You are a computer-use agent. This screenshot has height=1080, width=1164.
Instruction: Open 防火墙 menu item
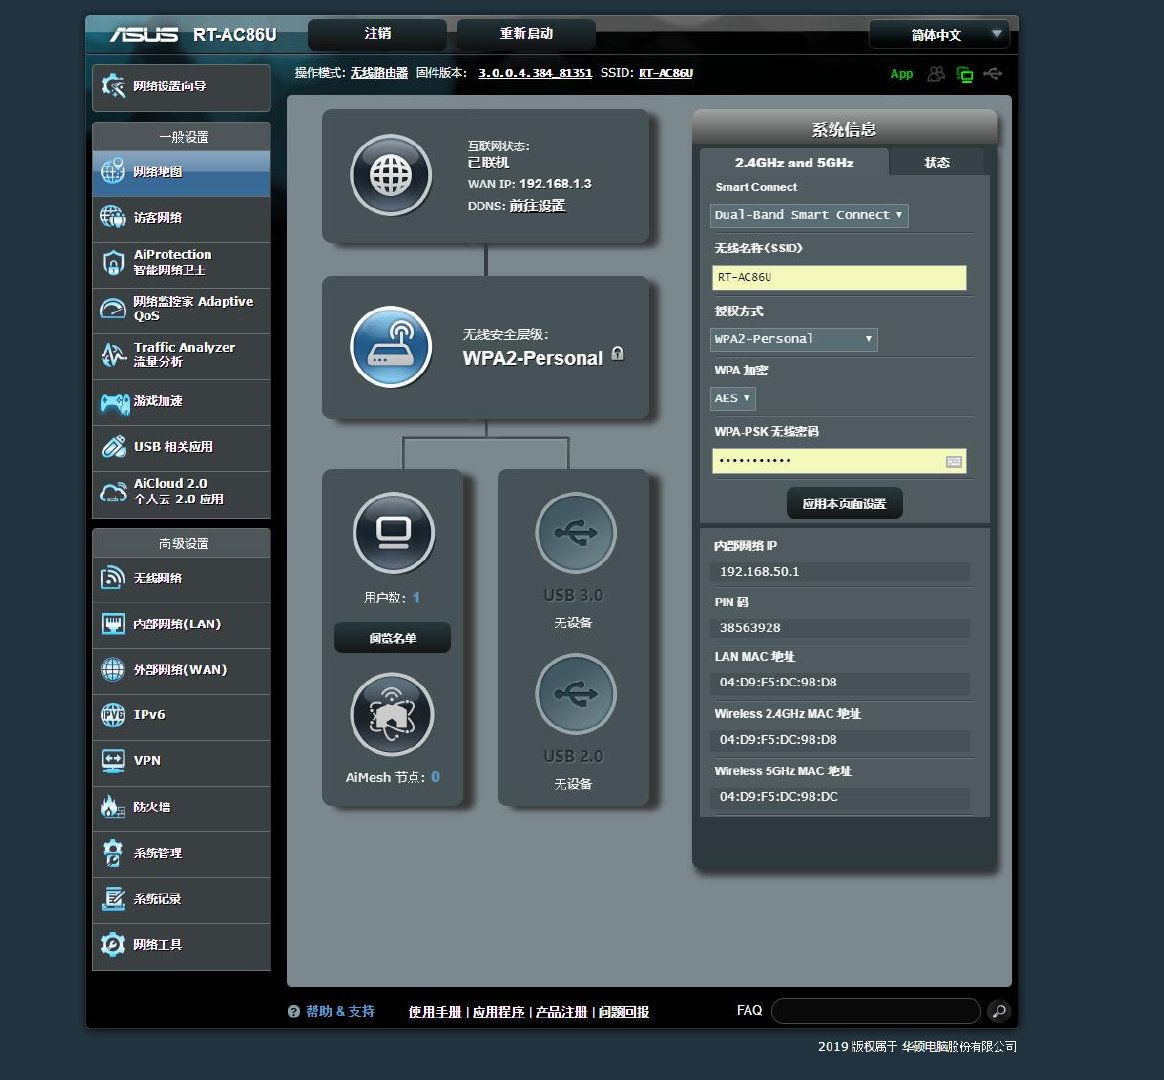pyautogui.click(x=181, y=807)
